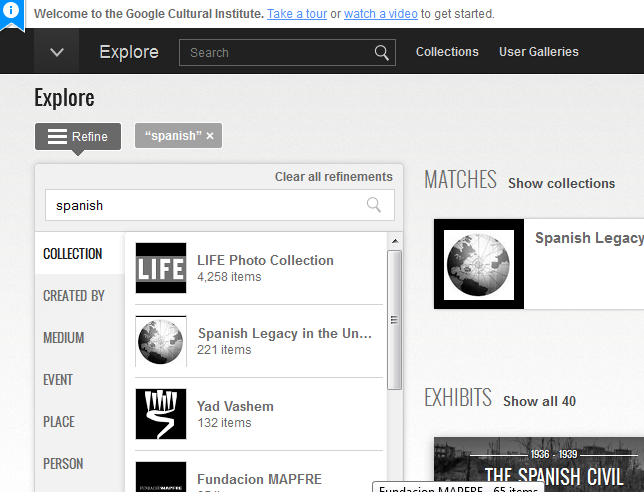Click the Fundacion MAPFRE logo thumbnail
This screenshot has height=492, width=644.
(161, 477)
